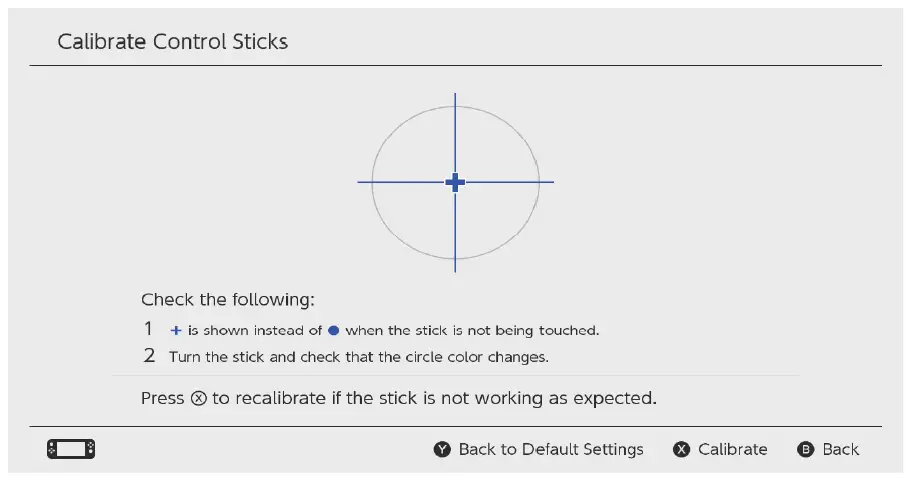914x485 pixels.
Task: Click the top end of vertical crosshair line
Action: 455,96
